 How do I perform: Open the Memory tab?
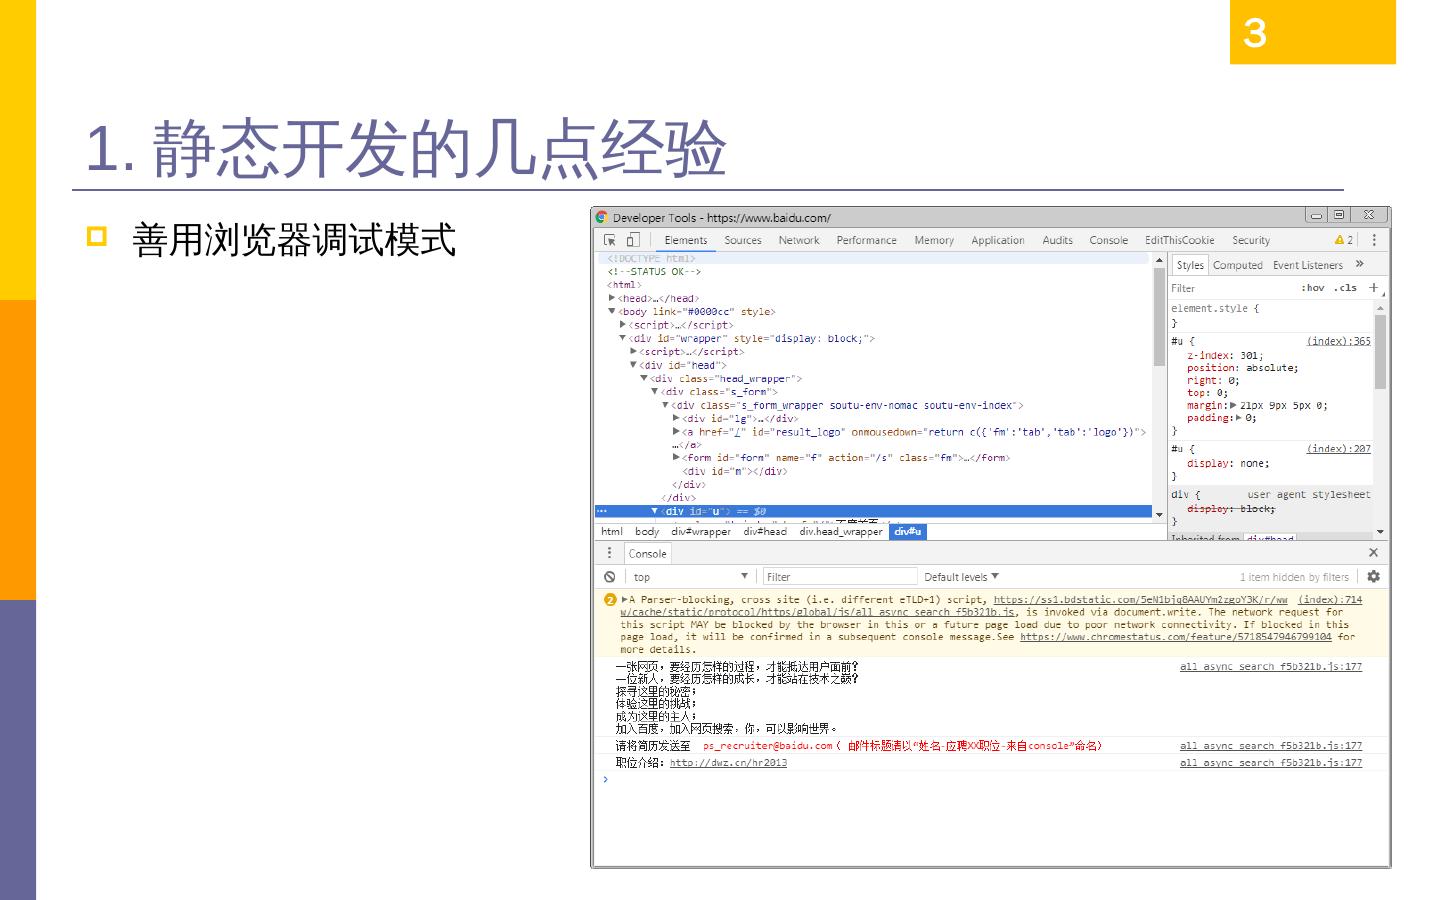(x=934, y=240)
